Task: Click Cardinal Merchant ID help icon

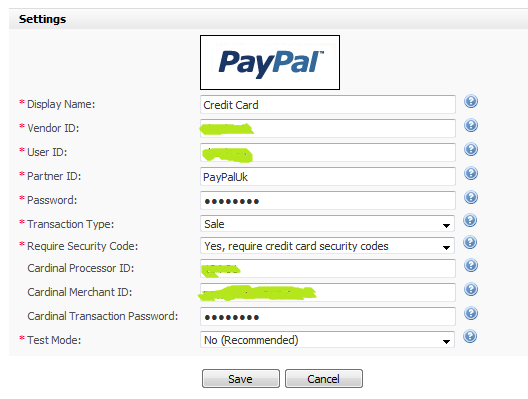Action: click(x=471, y=289)
